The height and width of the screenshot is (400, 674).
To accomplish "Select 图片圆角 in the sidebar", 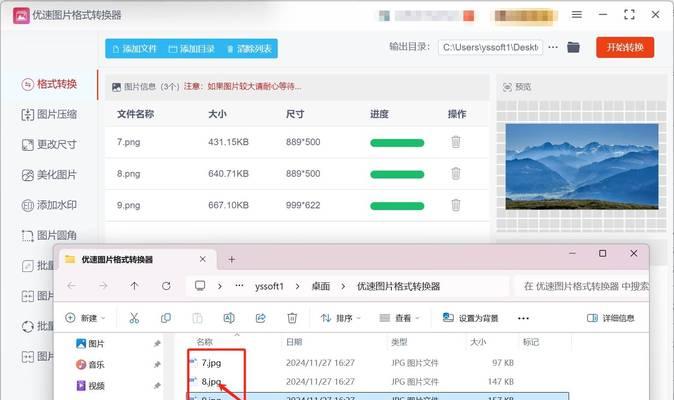I will (x=50, y=235).
